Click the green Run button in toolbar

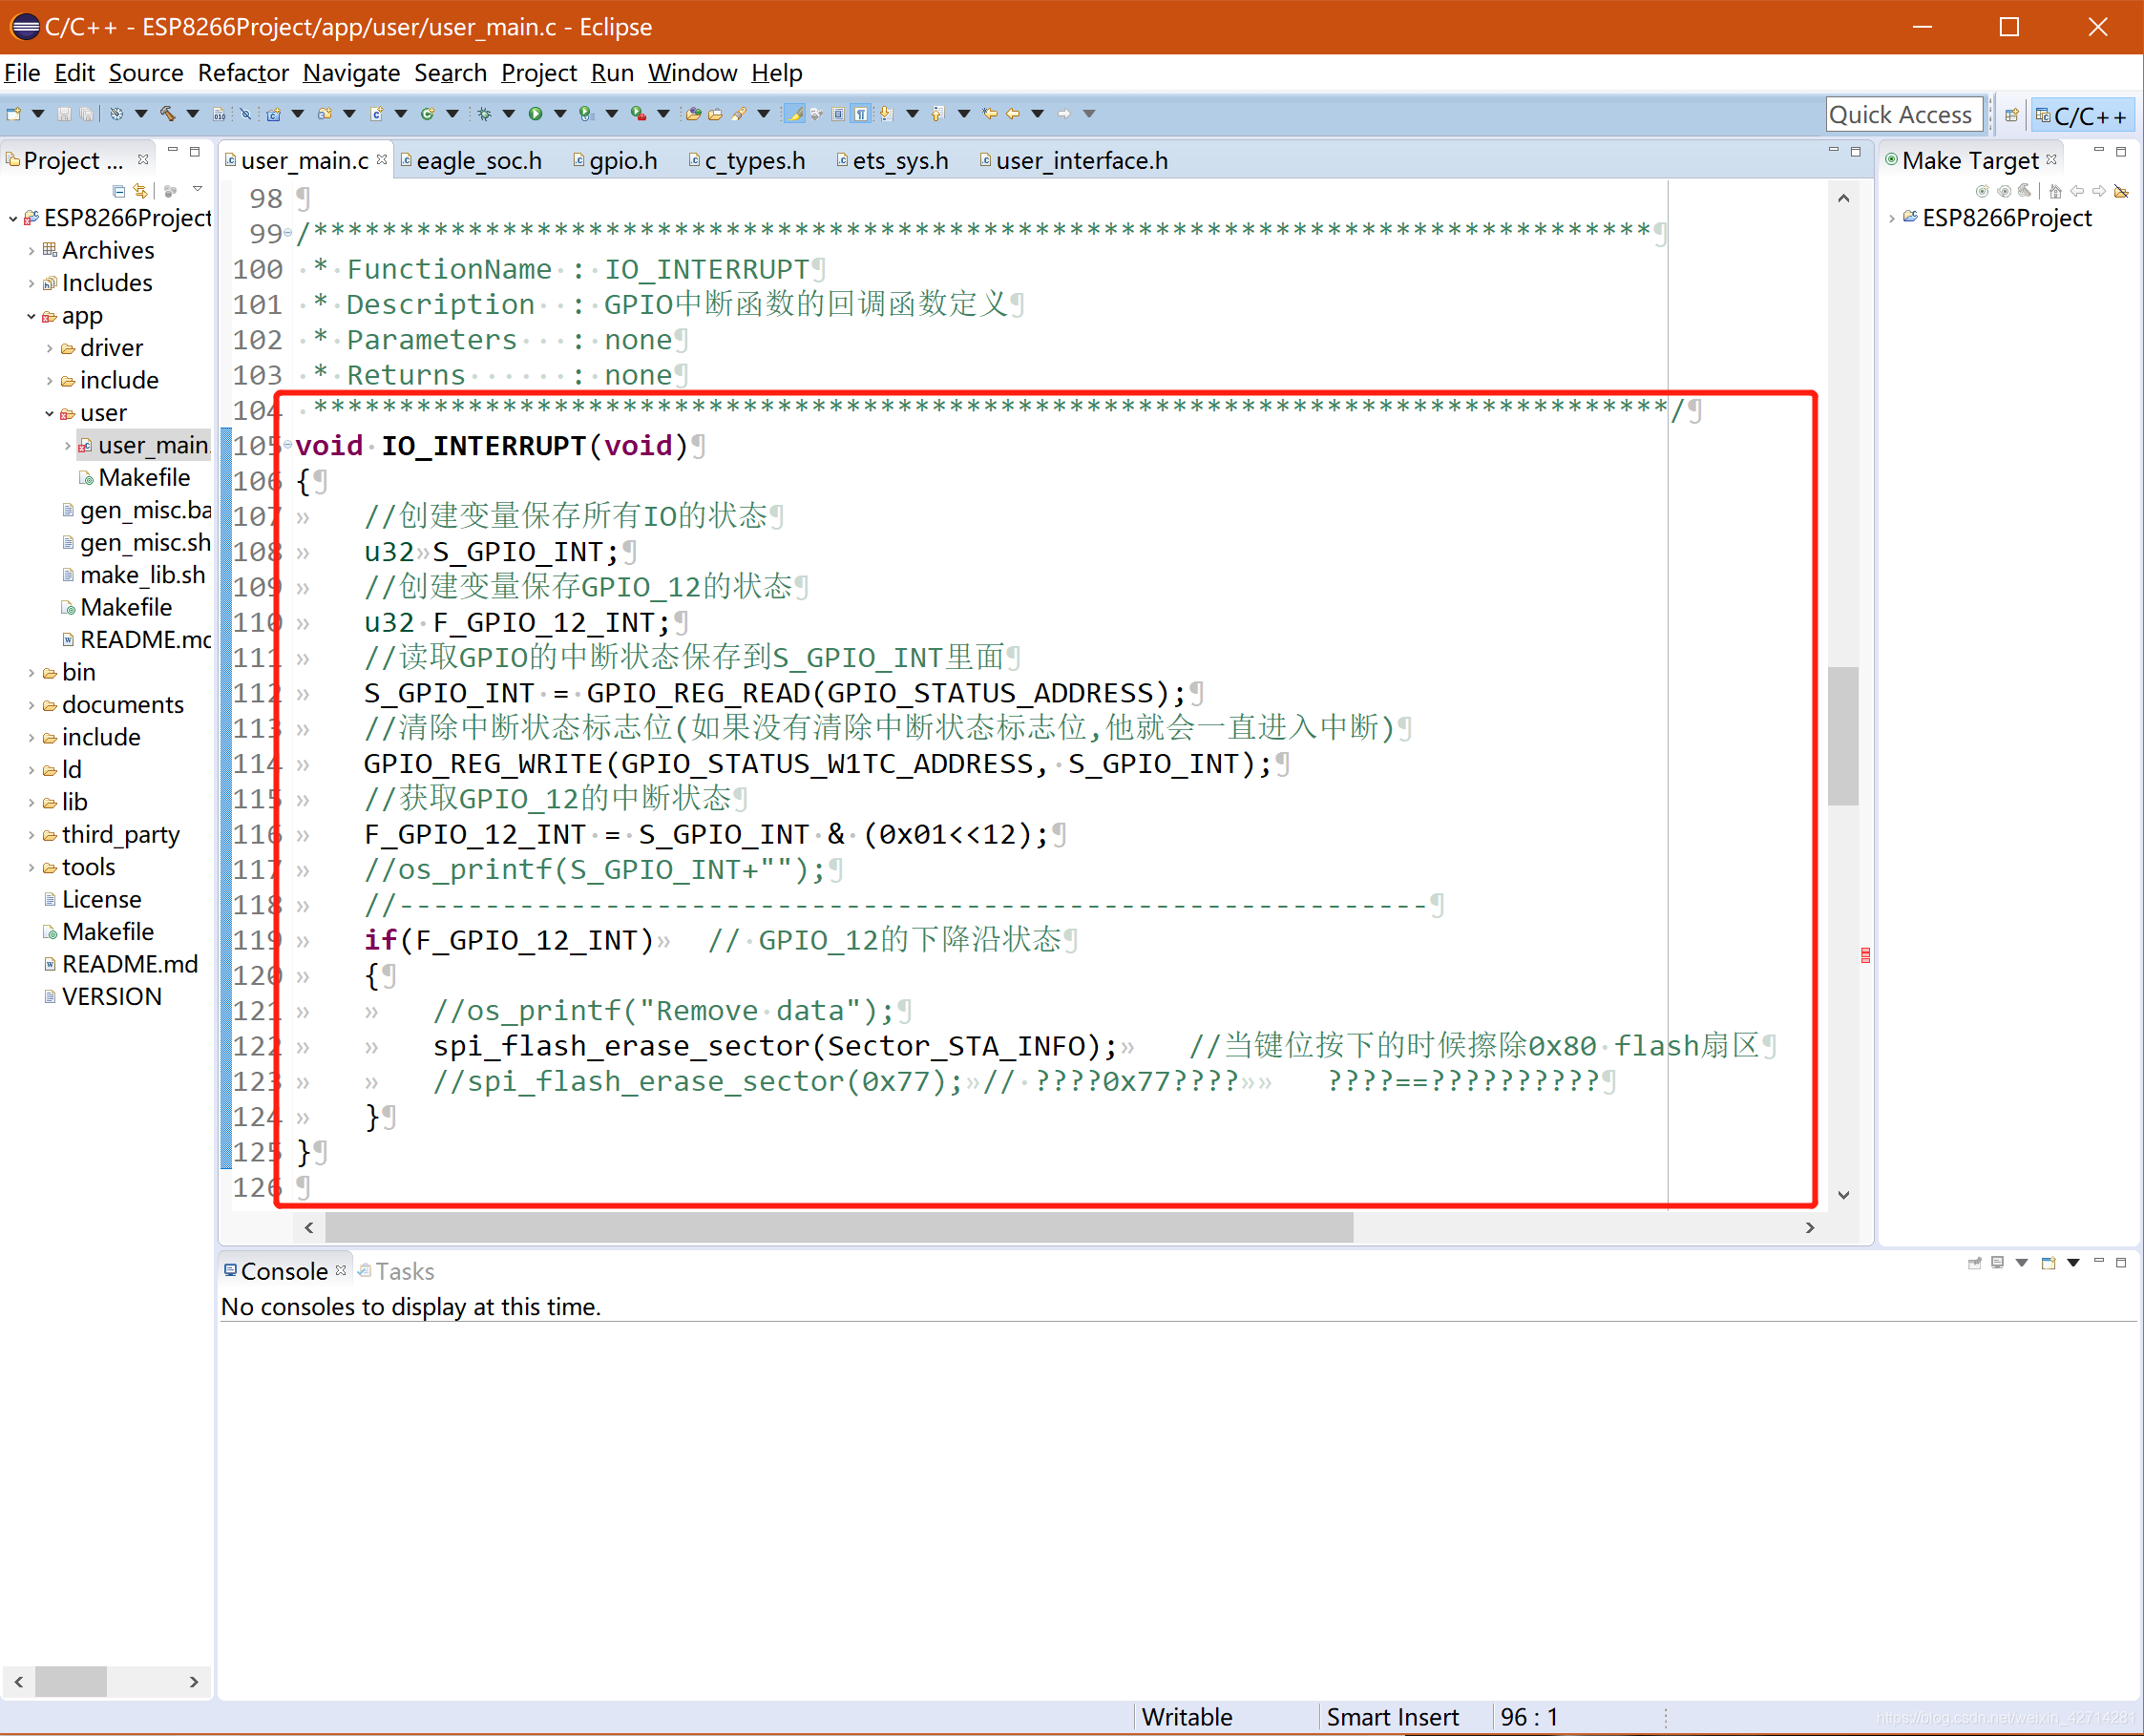click(535, 114)
